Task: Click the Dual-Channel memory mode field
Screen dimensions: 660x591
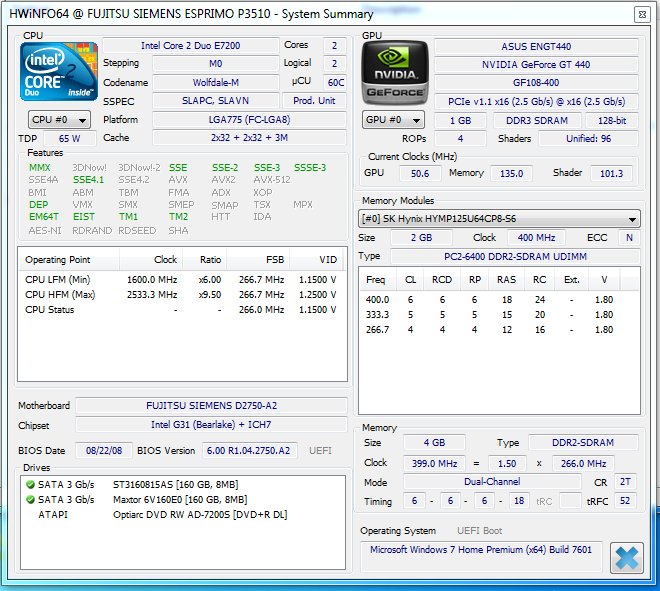Action: (x=492, y=482)
